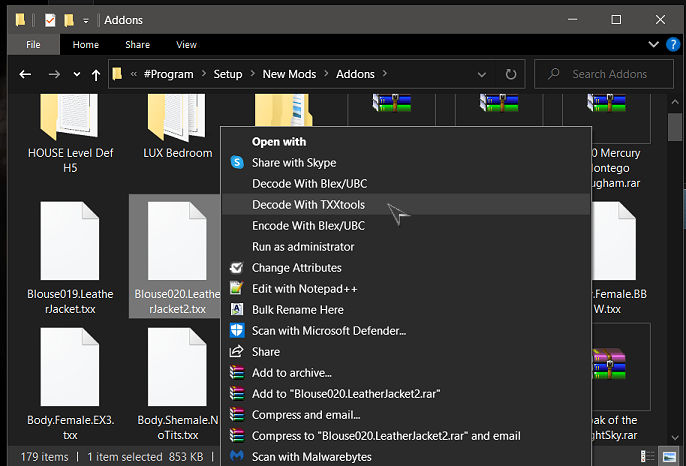Image resolution: width=686 pixels, height=466 pixels.
Task: Select Compress to rar and email entry
Action: coord(406,435)
